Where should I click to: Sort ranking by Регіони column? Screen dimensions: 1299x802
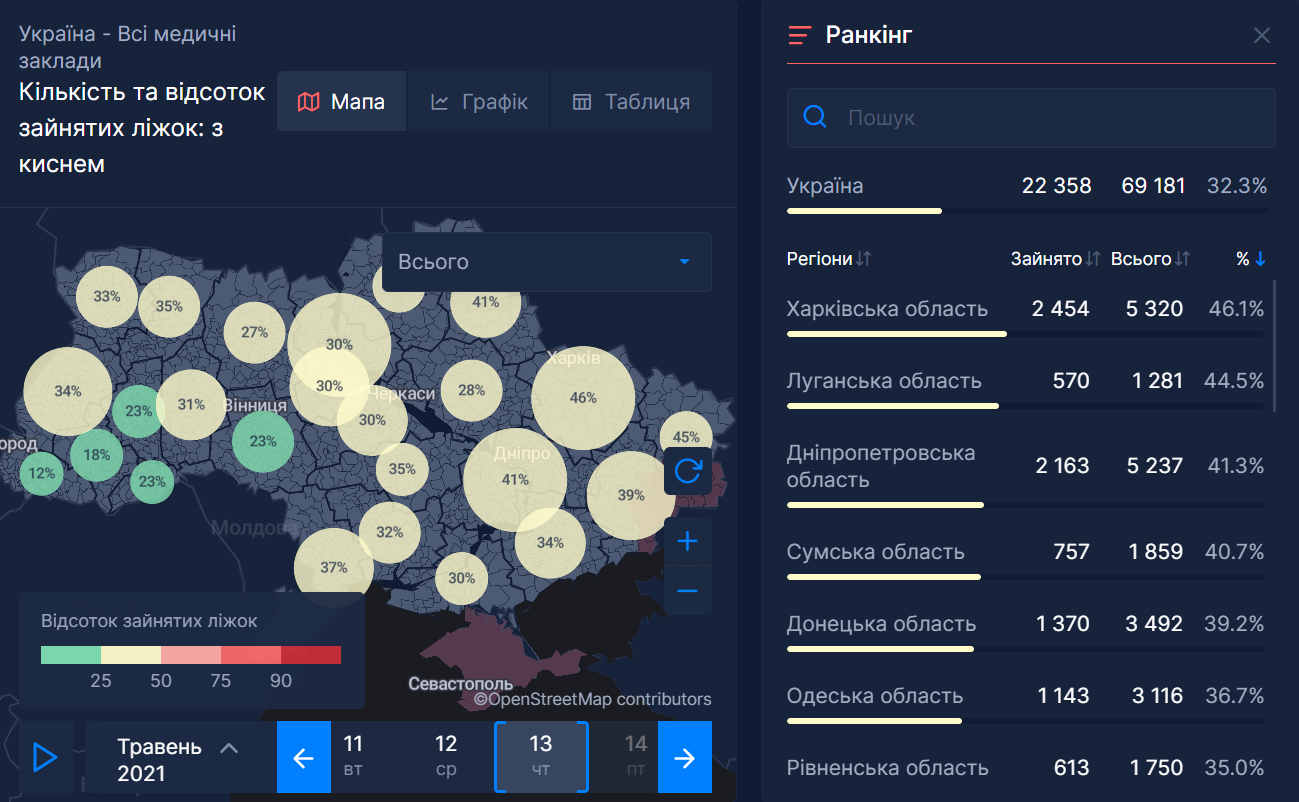pyautogui.click(x=829, y=259)
